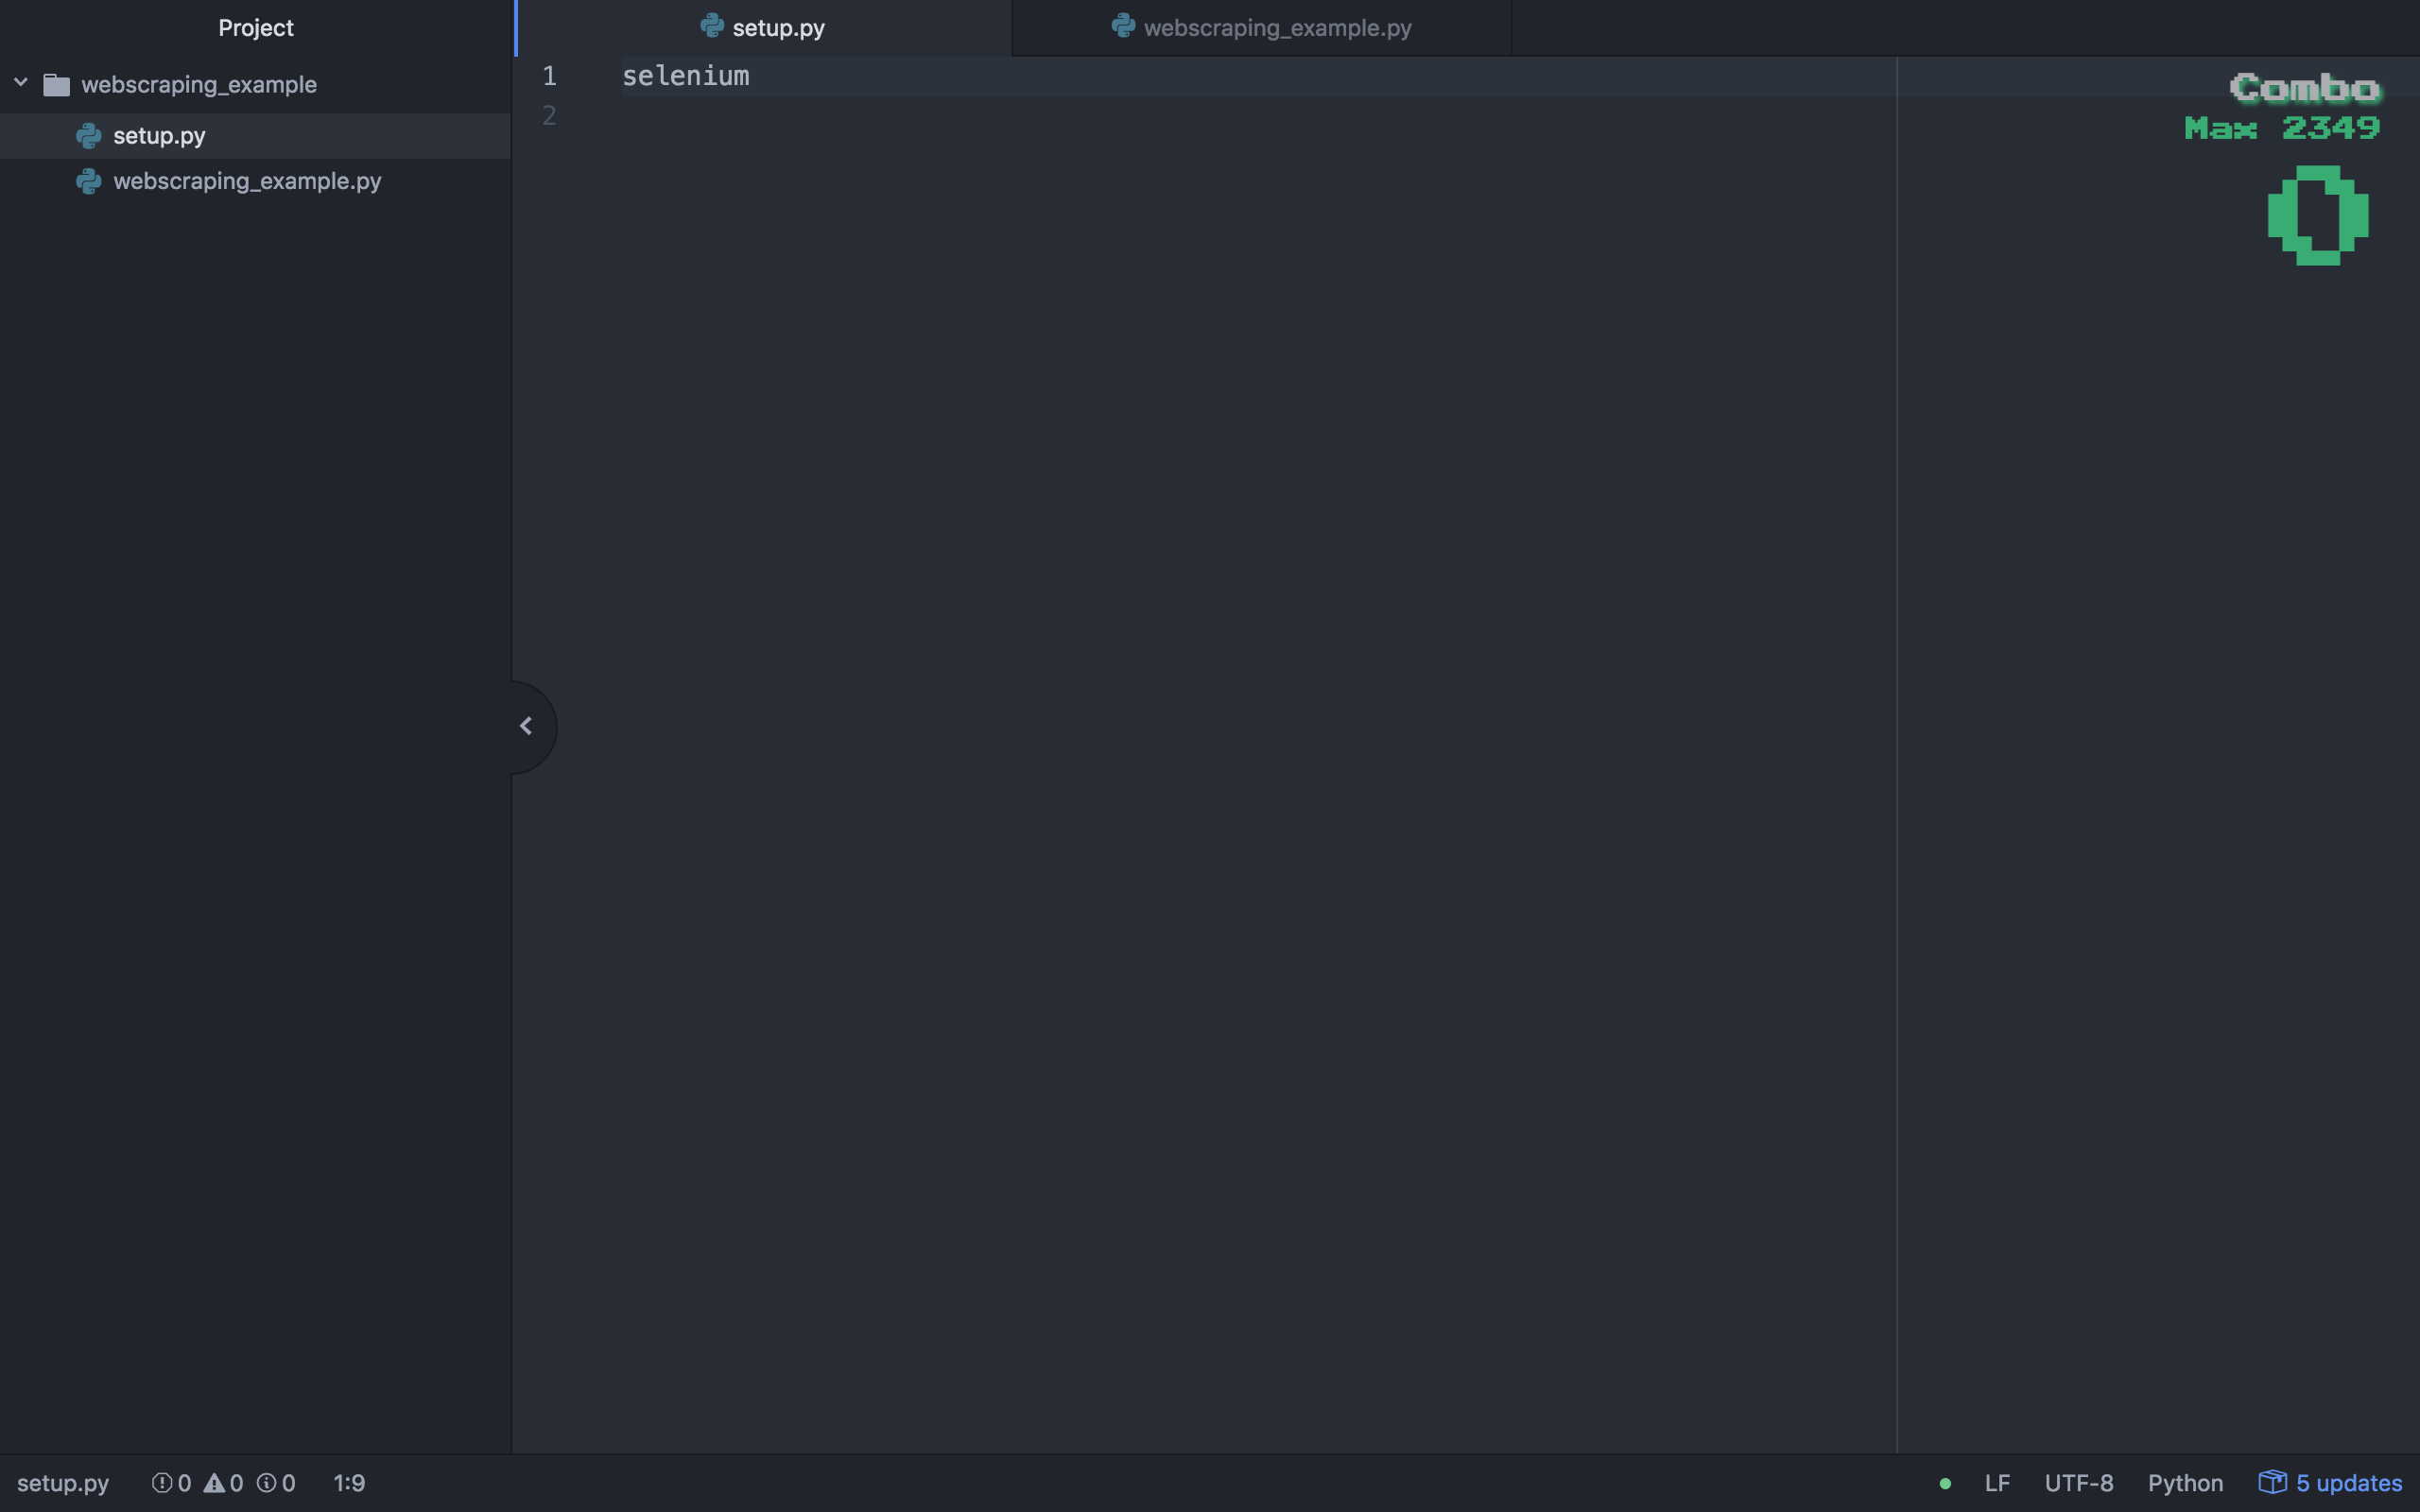Screen dimensions: 2420x1512
Task: Click the warning count icon in status bar
Action: pos(216,1483)
